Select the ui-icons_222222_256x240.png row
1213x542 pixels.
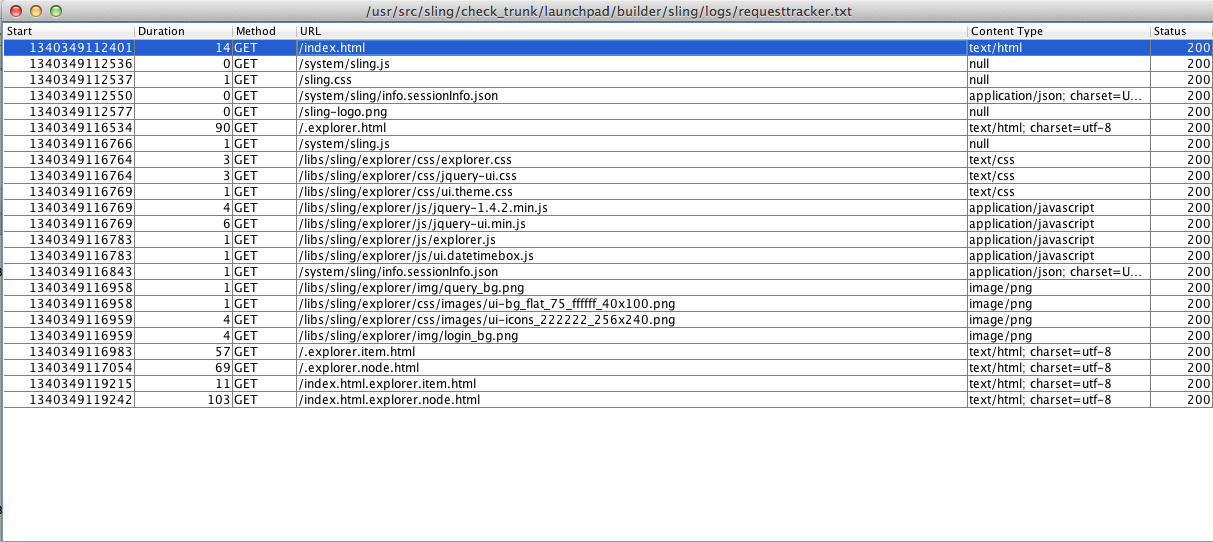point(630,319)
